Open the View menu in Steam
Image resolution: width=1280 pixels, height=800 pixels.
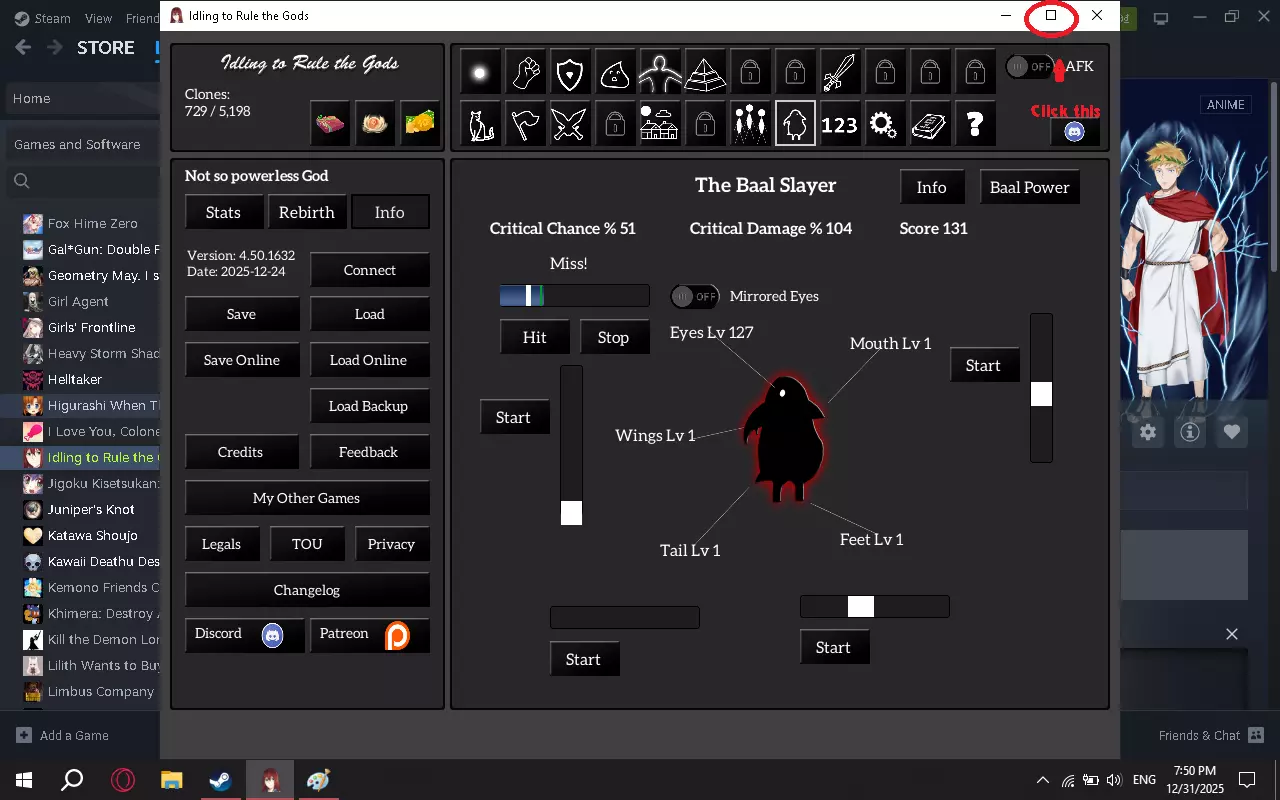point(99,18)
